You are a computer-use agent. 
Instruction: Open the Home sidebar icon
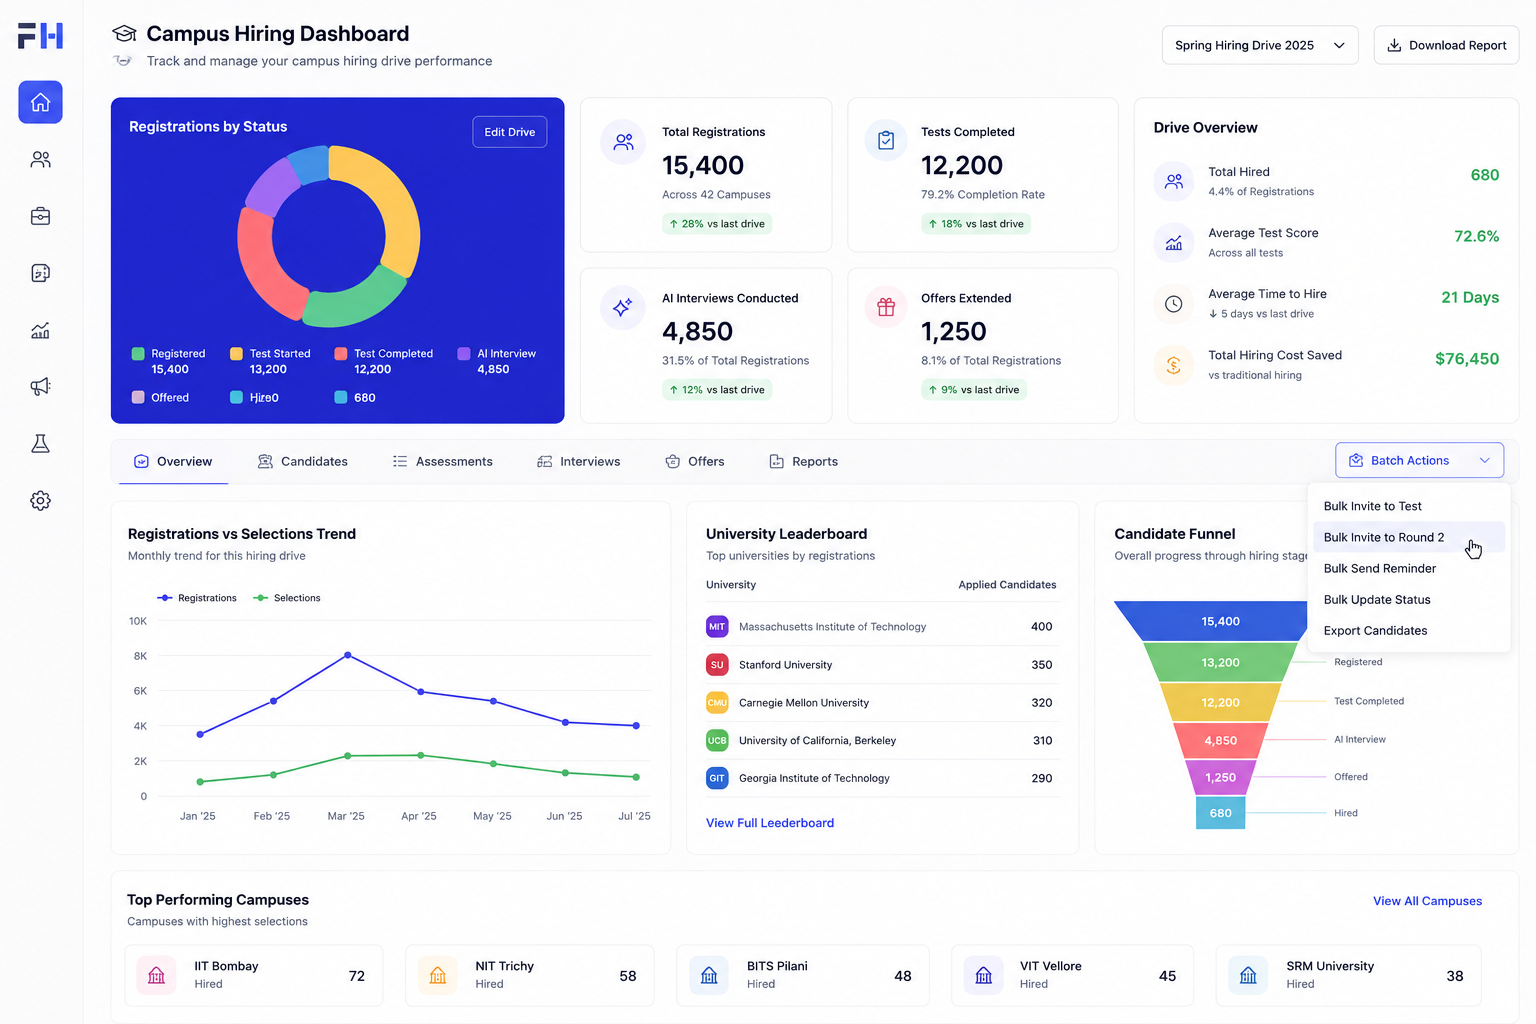coord(40,102)
